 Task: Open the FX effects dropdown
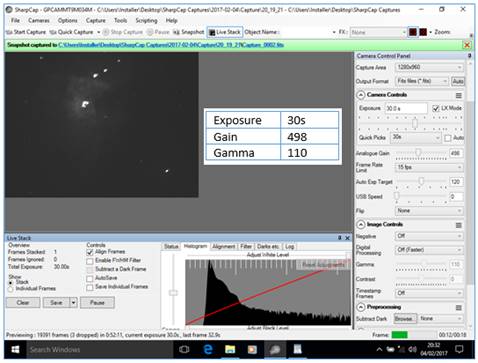click(378, 32)
